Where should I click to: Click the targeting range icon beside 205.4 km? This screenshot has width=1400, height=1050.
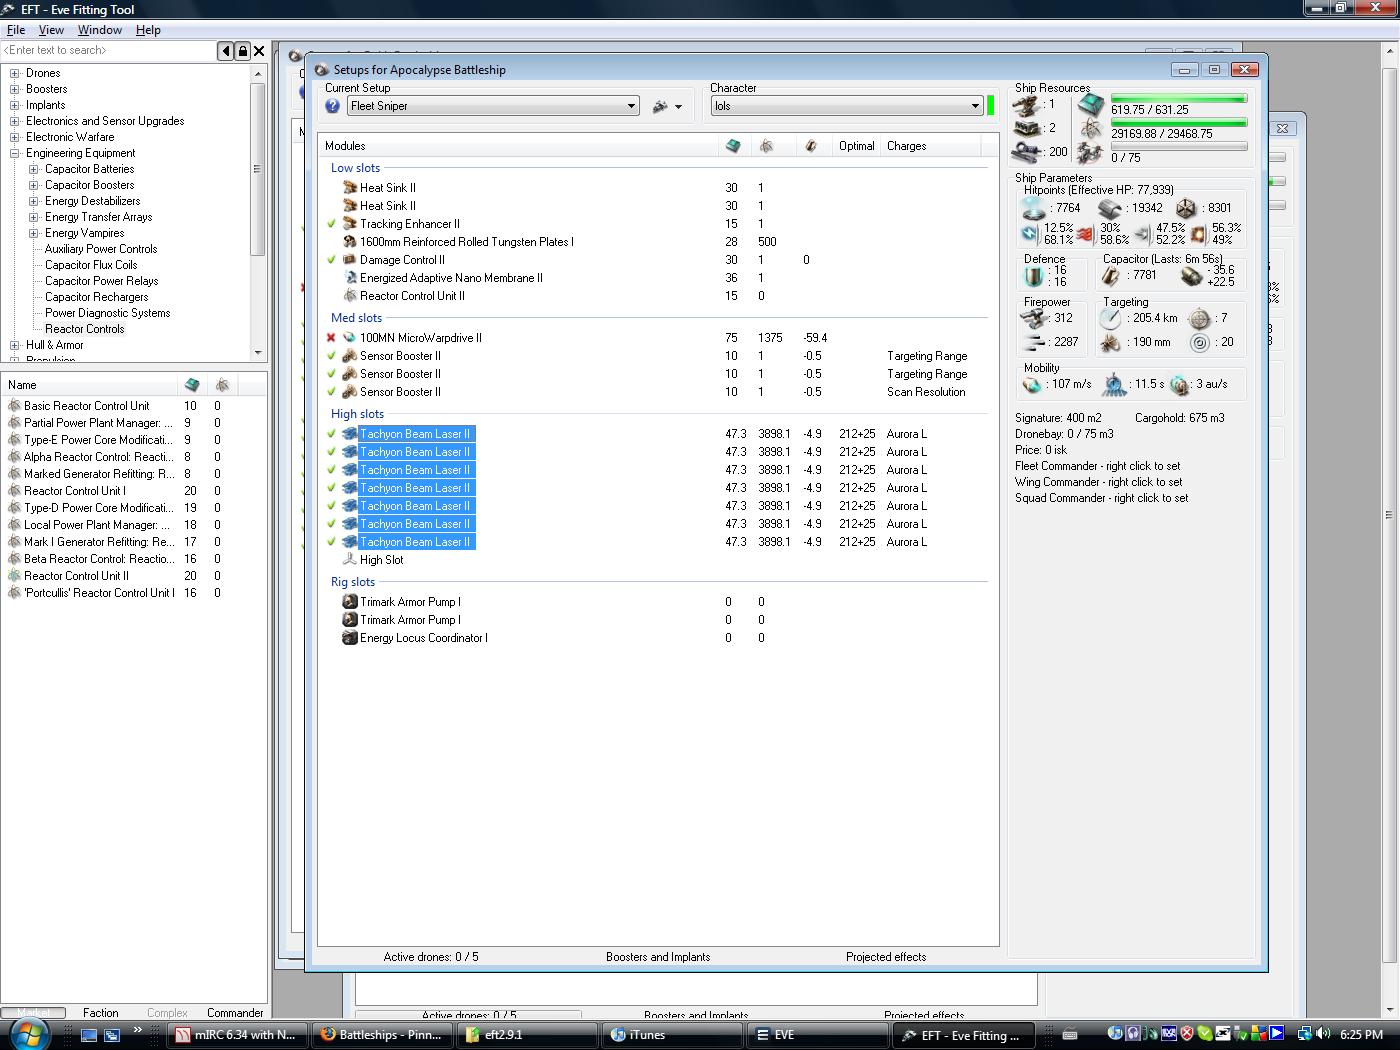click(1110, 318)
